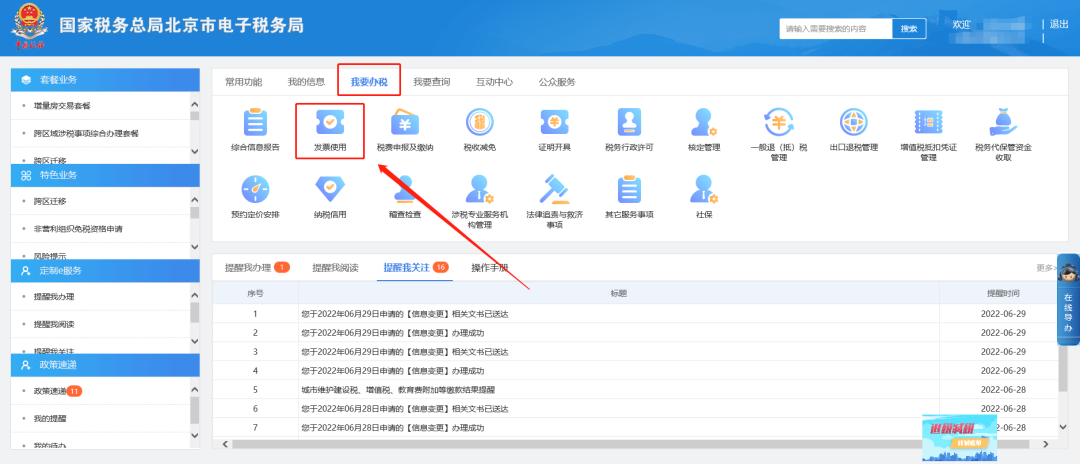Switch to the 提醒我办理 tab
The height and width of the screenshot is (464, 1080).
point(248,268)
